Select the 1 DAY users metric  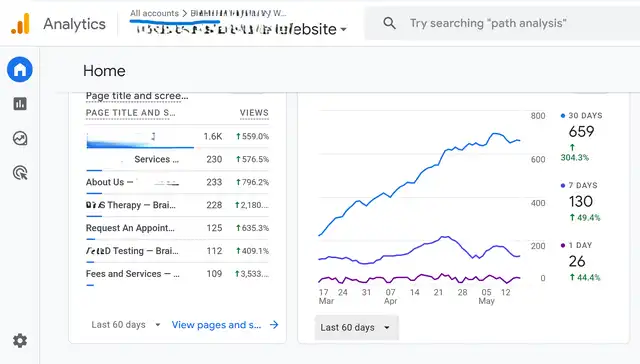point(580,262)
